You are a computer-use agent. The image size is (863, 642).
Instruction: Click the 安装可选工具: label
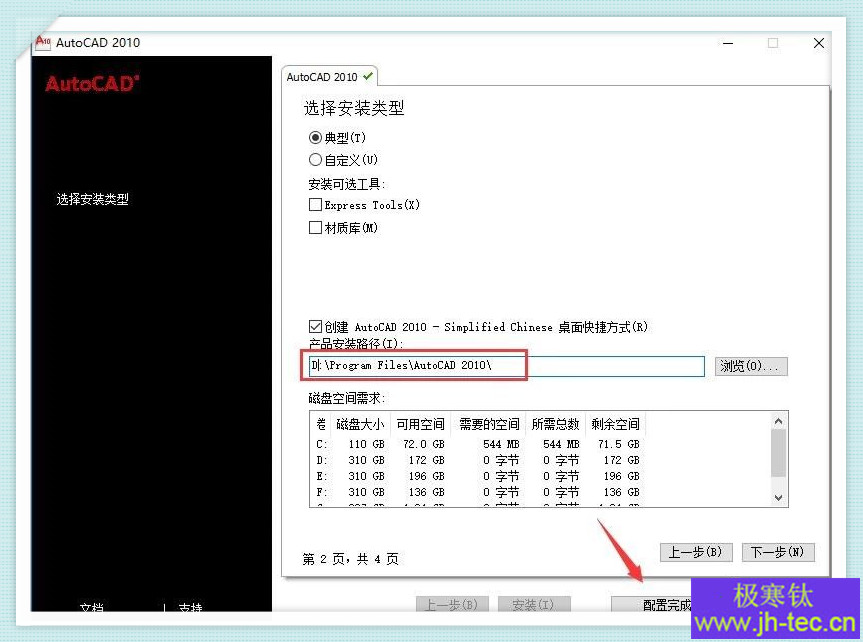(x=347, y=184)
